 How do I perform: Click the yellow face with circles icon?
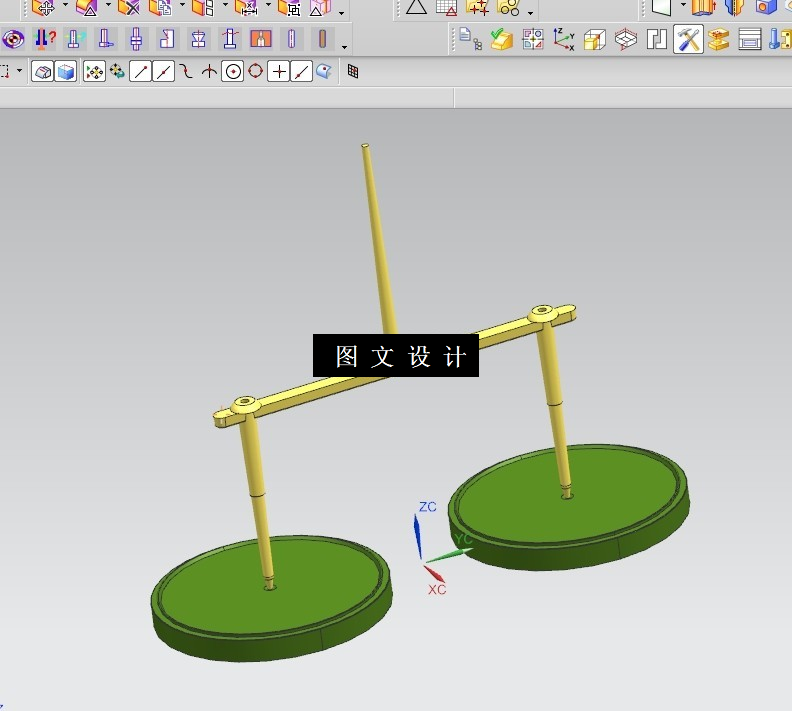(509, 7)
